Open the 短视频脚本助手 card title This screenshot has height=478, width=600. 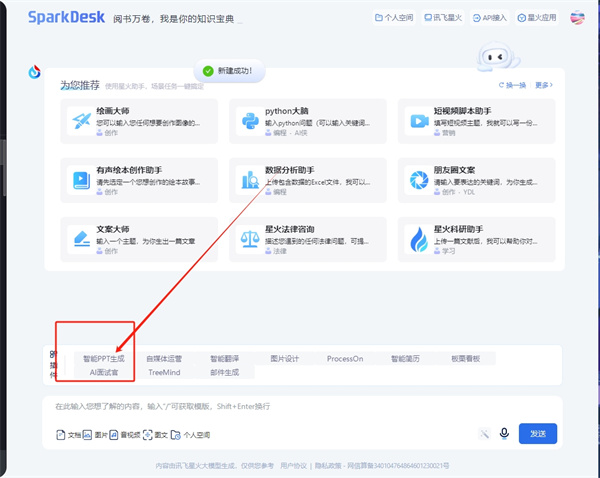(462, 111)
